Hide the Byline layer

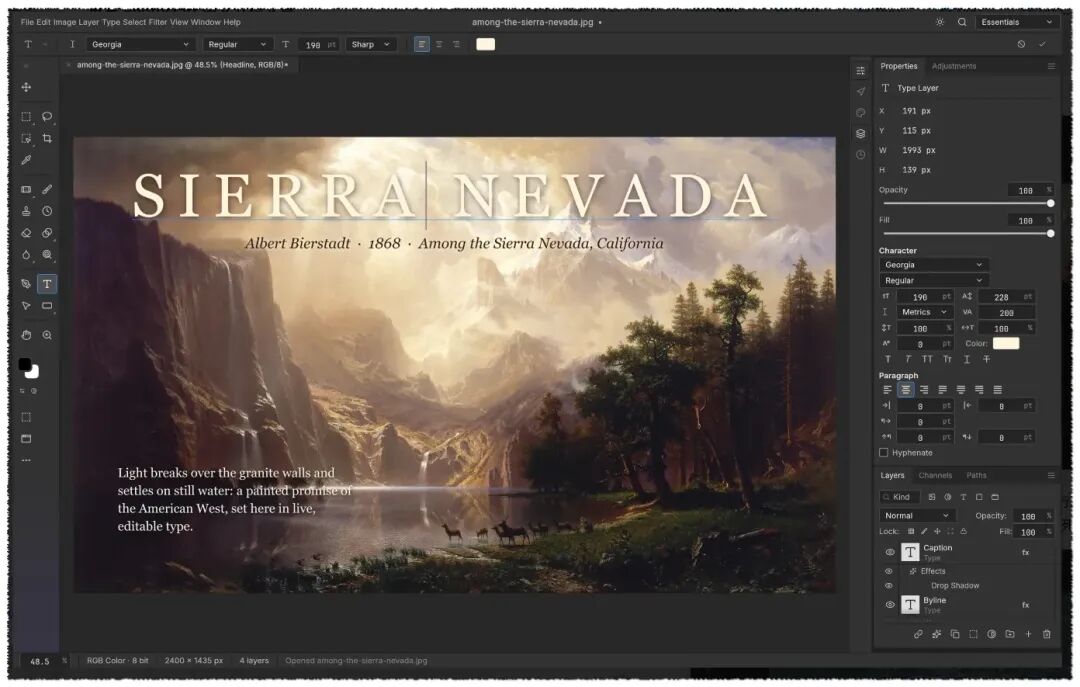889,604
